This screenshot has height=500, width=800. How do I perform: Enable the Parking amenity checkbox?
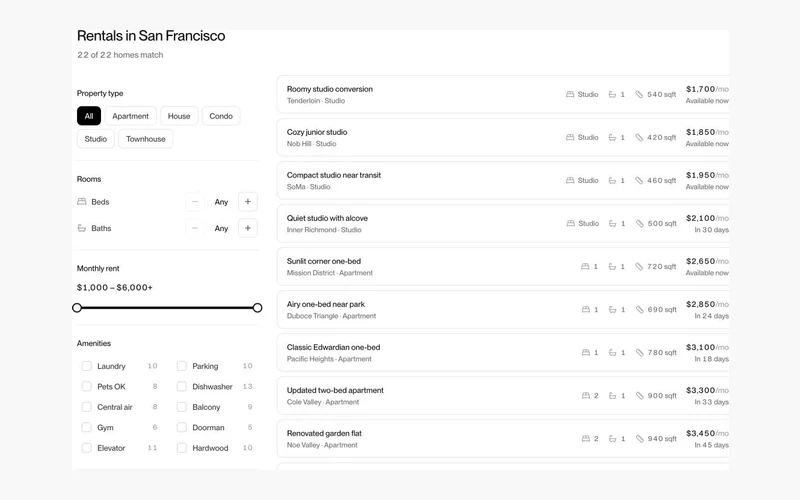click(x=182, y=366)
